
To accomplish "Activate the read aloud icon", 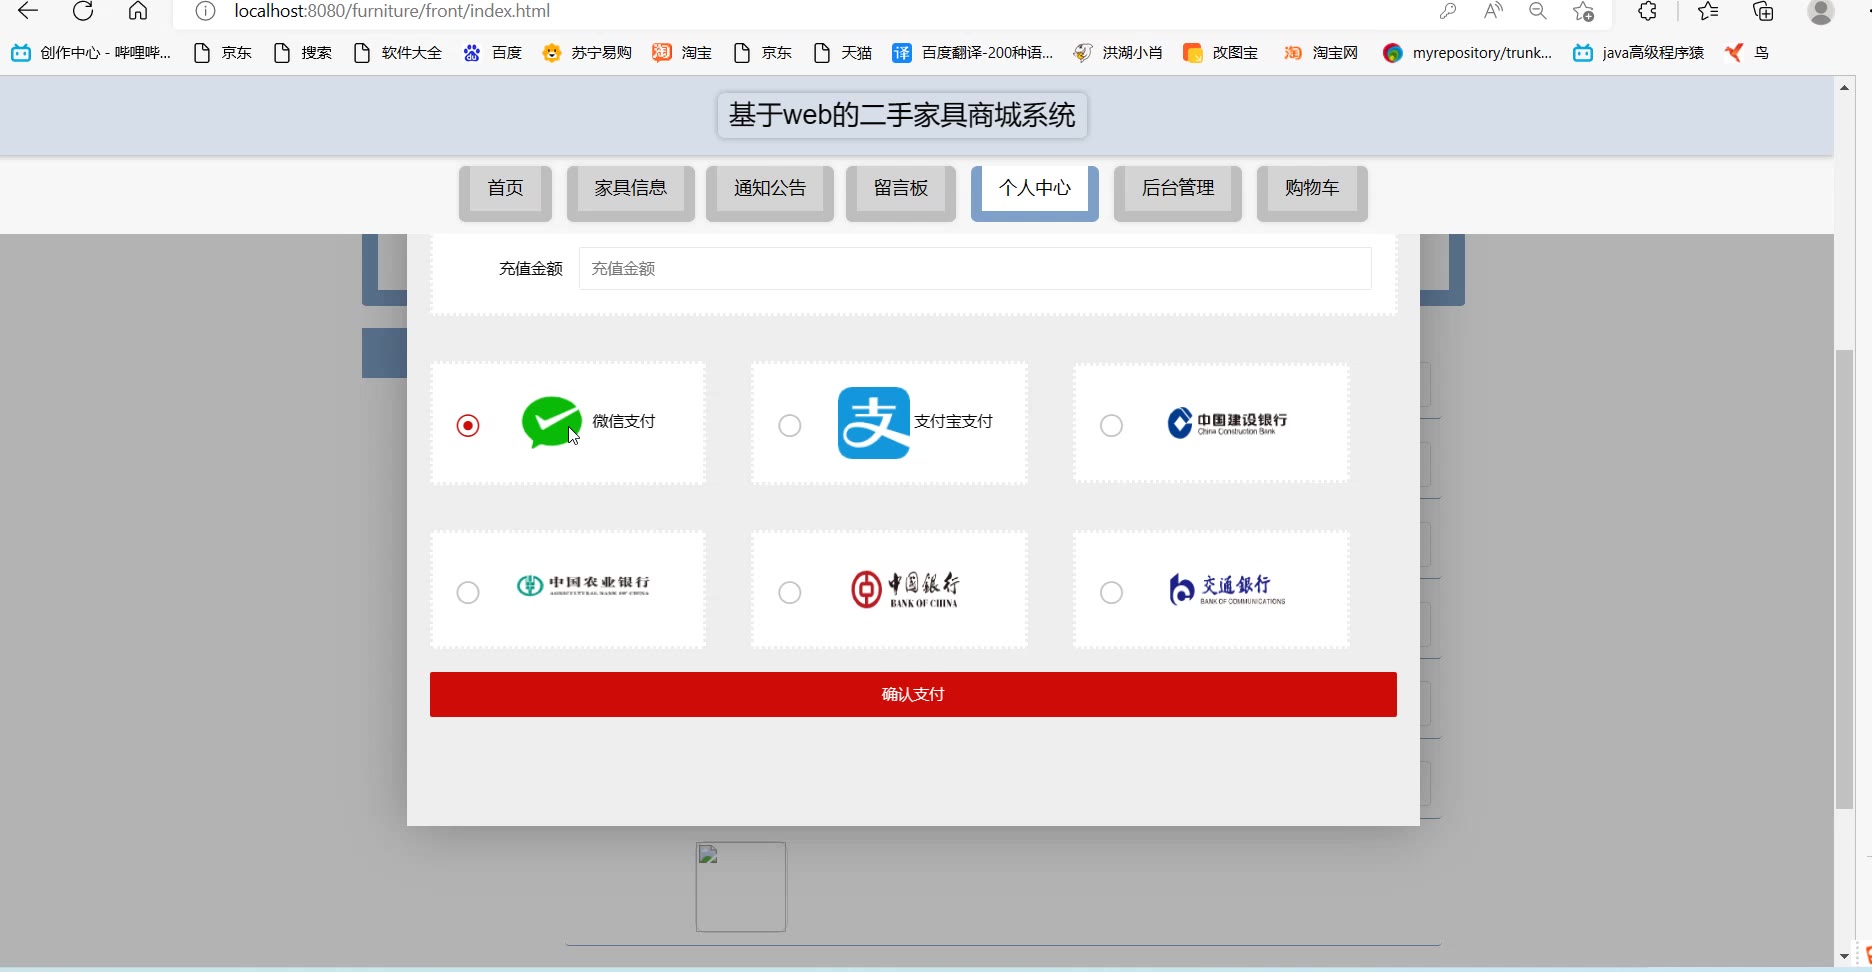I will 1493,11.
